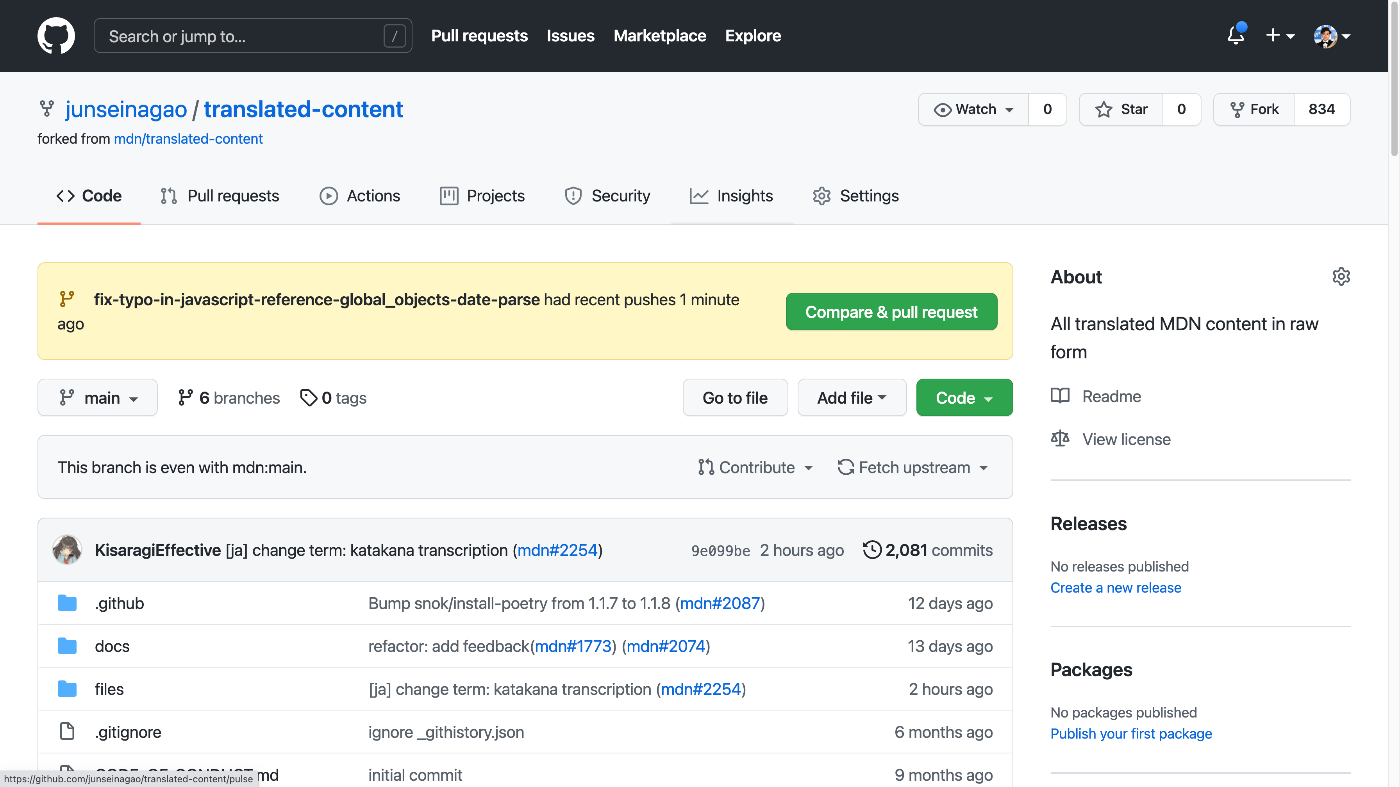Click the files folder icon
The height and width of the screenshot is (787, 1400).
point(67,689)
